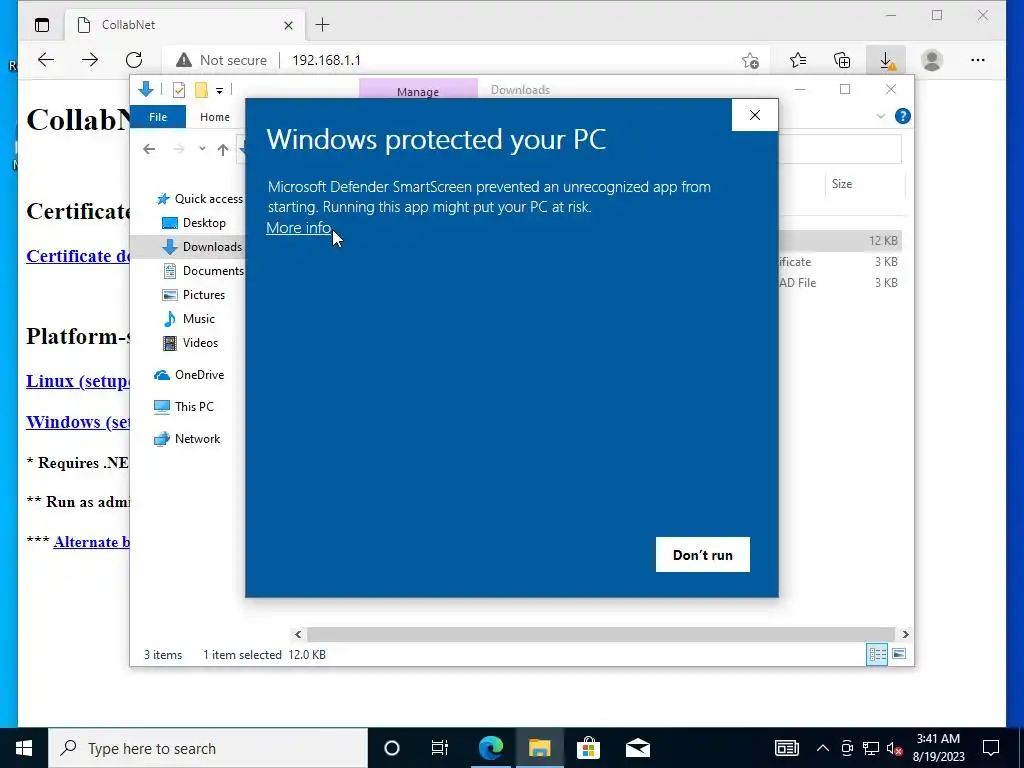Switch Explorer to Details view
The image size is (1024, 768).
point(876,654)
